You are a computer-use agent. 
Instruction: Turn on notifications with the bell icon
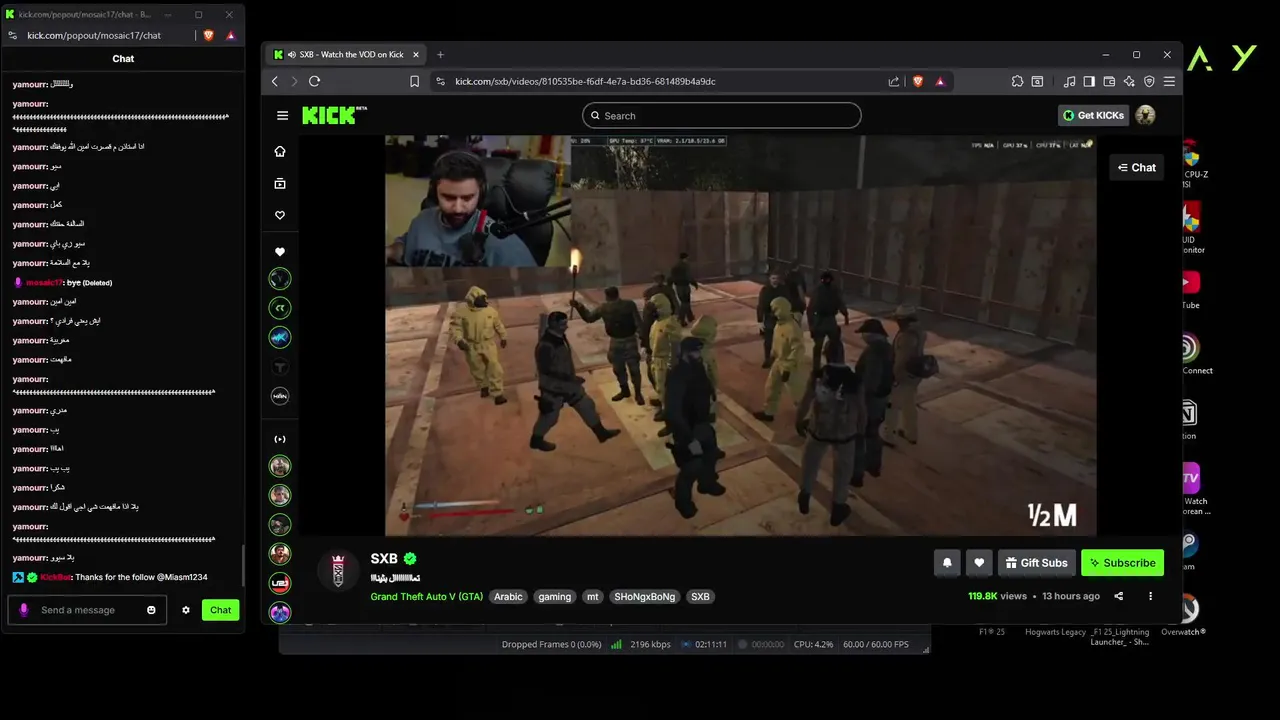click(947, 563)
